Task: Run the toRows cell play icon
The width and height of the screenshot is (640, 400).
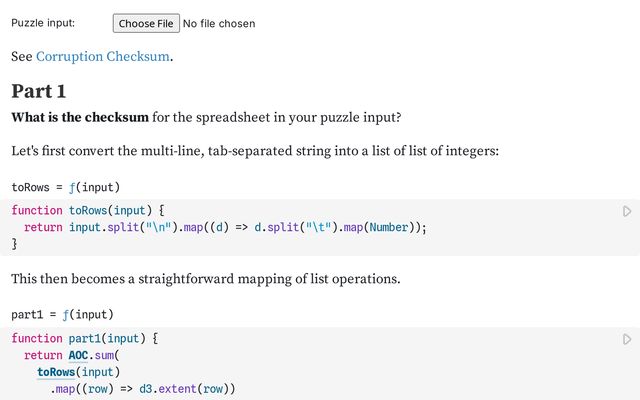Action: pos(627,211)
